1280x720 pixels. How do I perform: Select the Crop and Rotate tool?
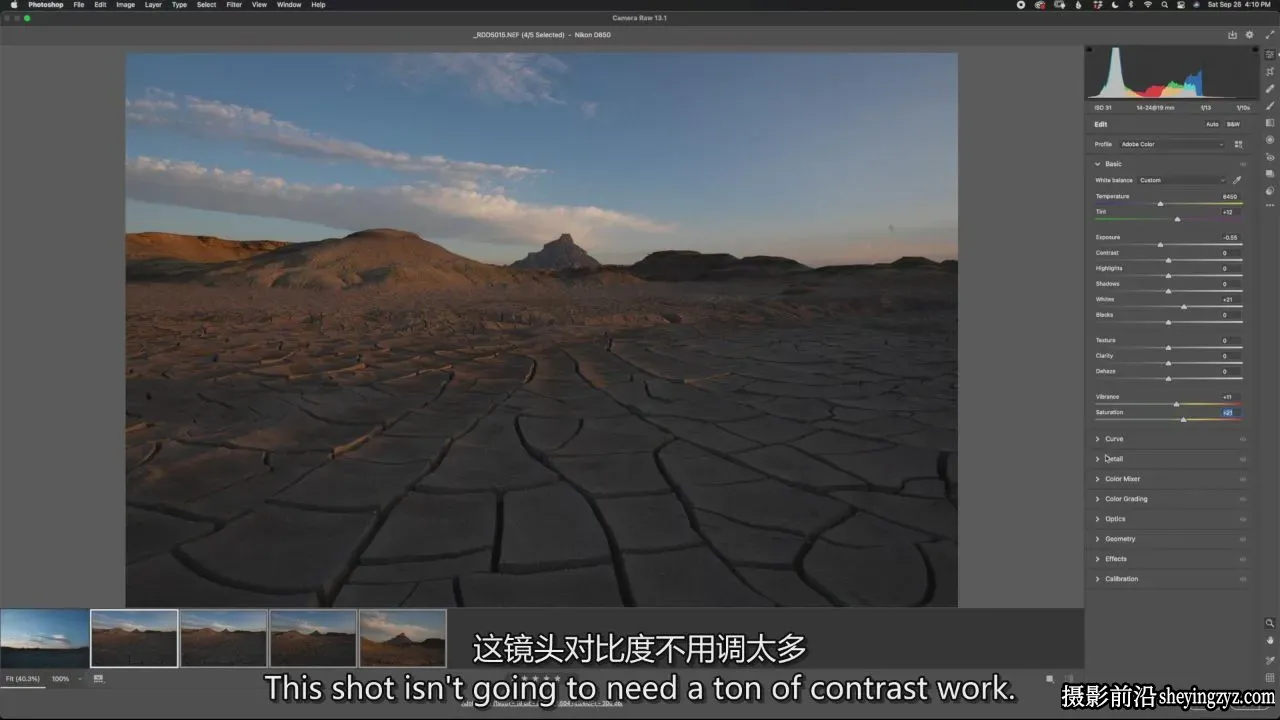point(1270,71)
